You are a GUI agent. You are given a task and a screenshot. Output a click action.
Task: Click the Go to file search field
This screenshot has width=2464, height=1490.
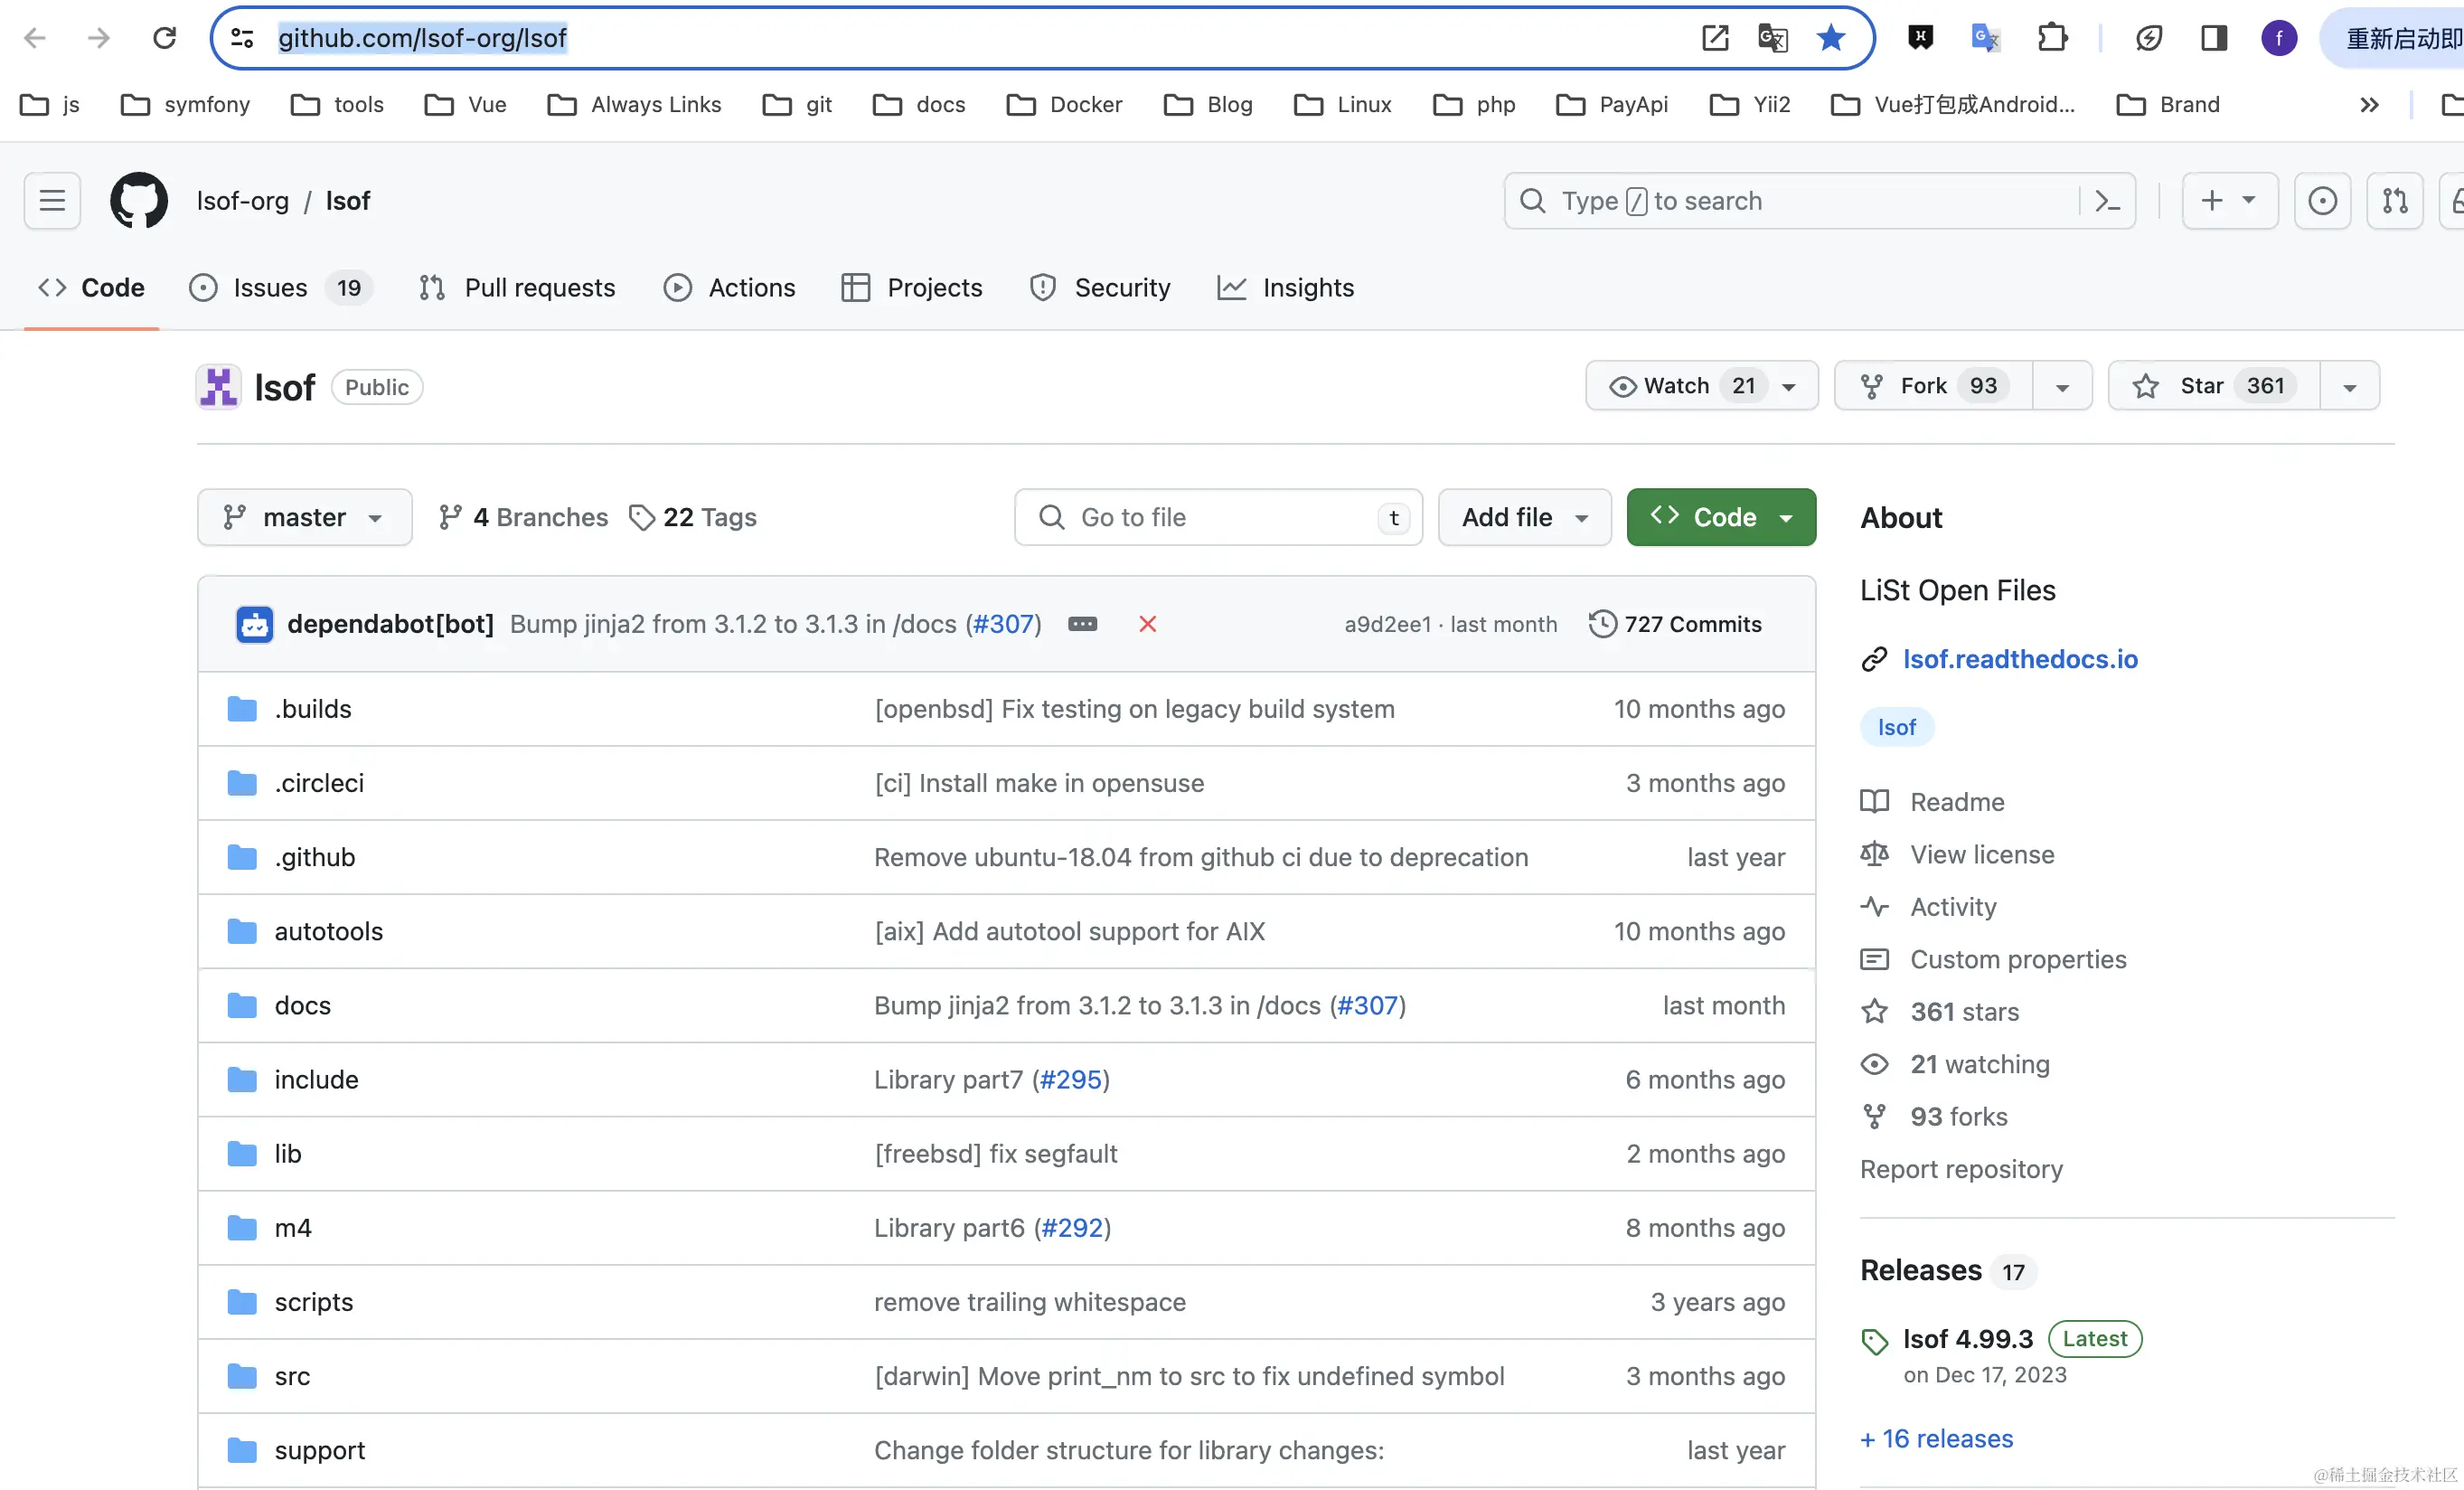[1217, 517]
